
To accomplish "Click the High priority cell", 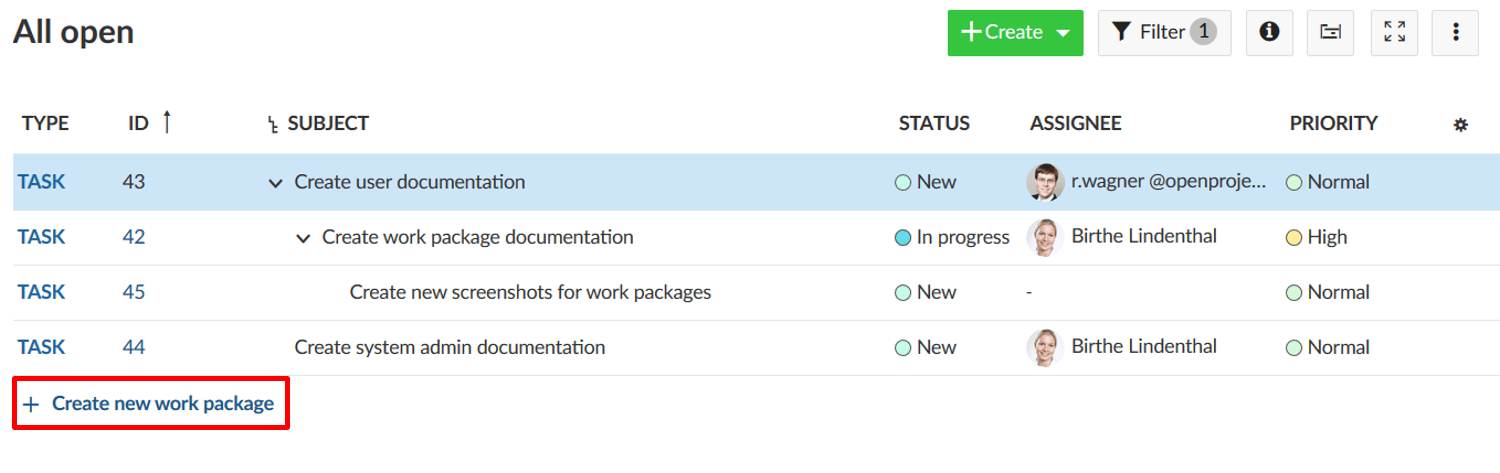I will click(1317, 238).
